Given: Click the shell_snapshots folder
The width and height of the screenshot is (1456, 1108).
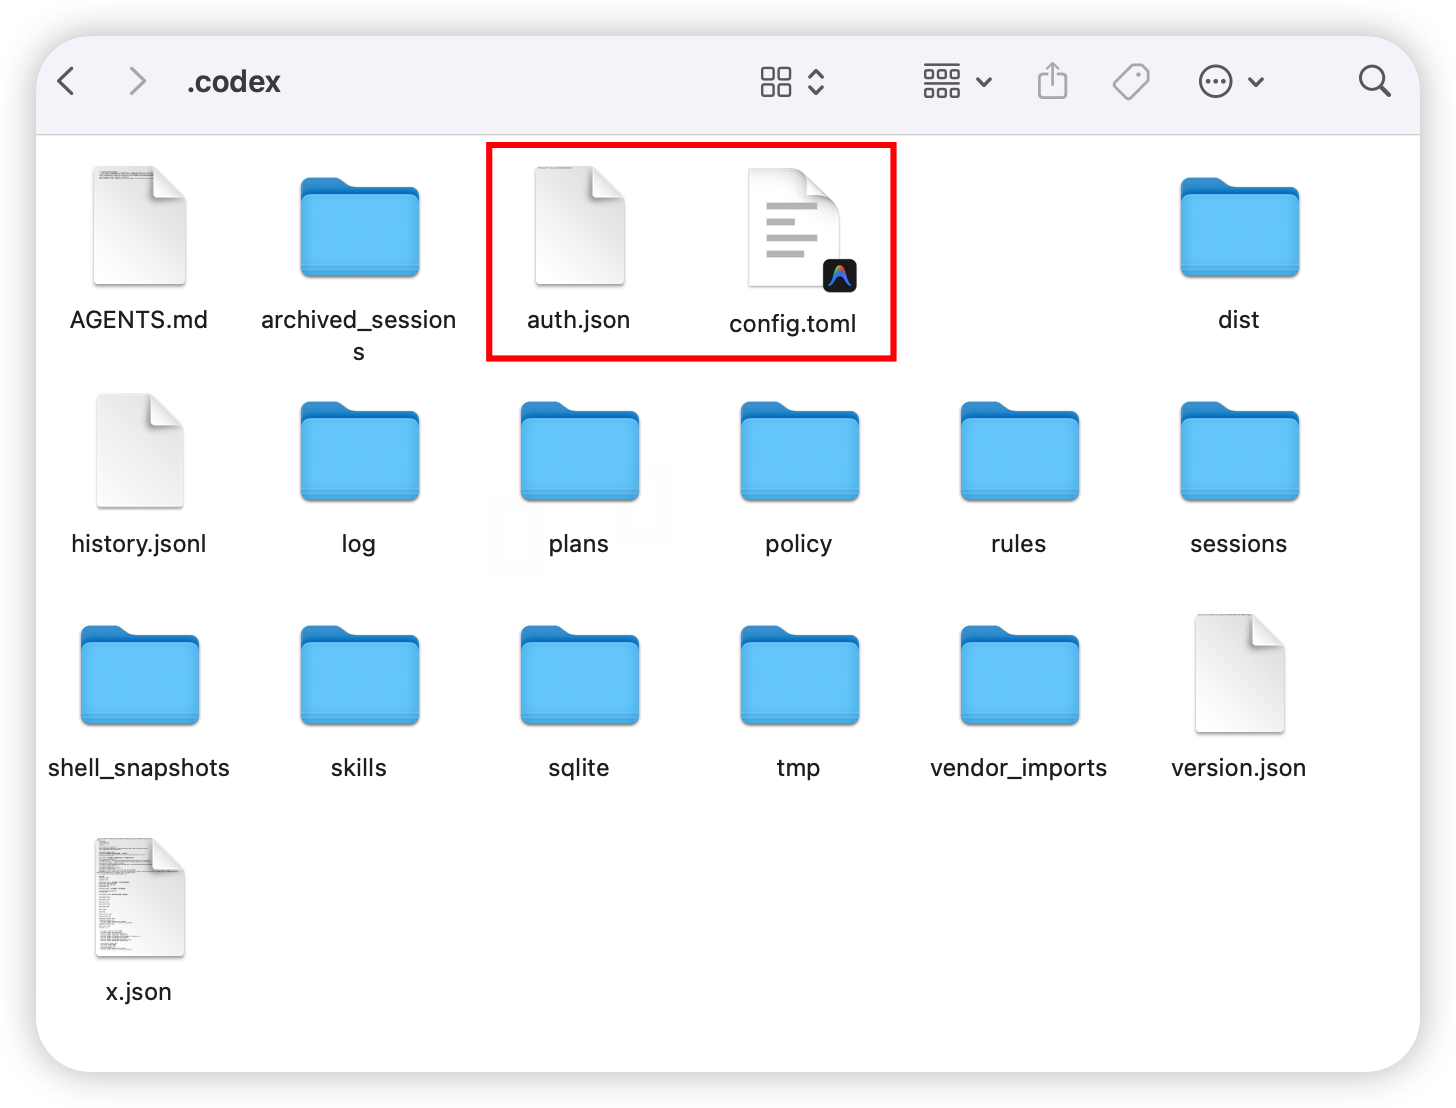Looking at the screenshot, I should click(139, 676).
